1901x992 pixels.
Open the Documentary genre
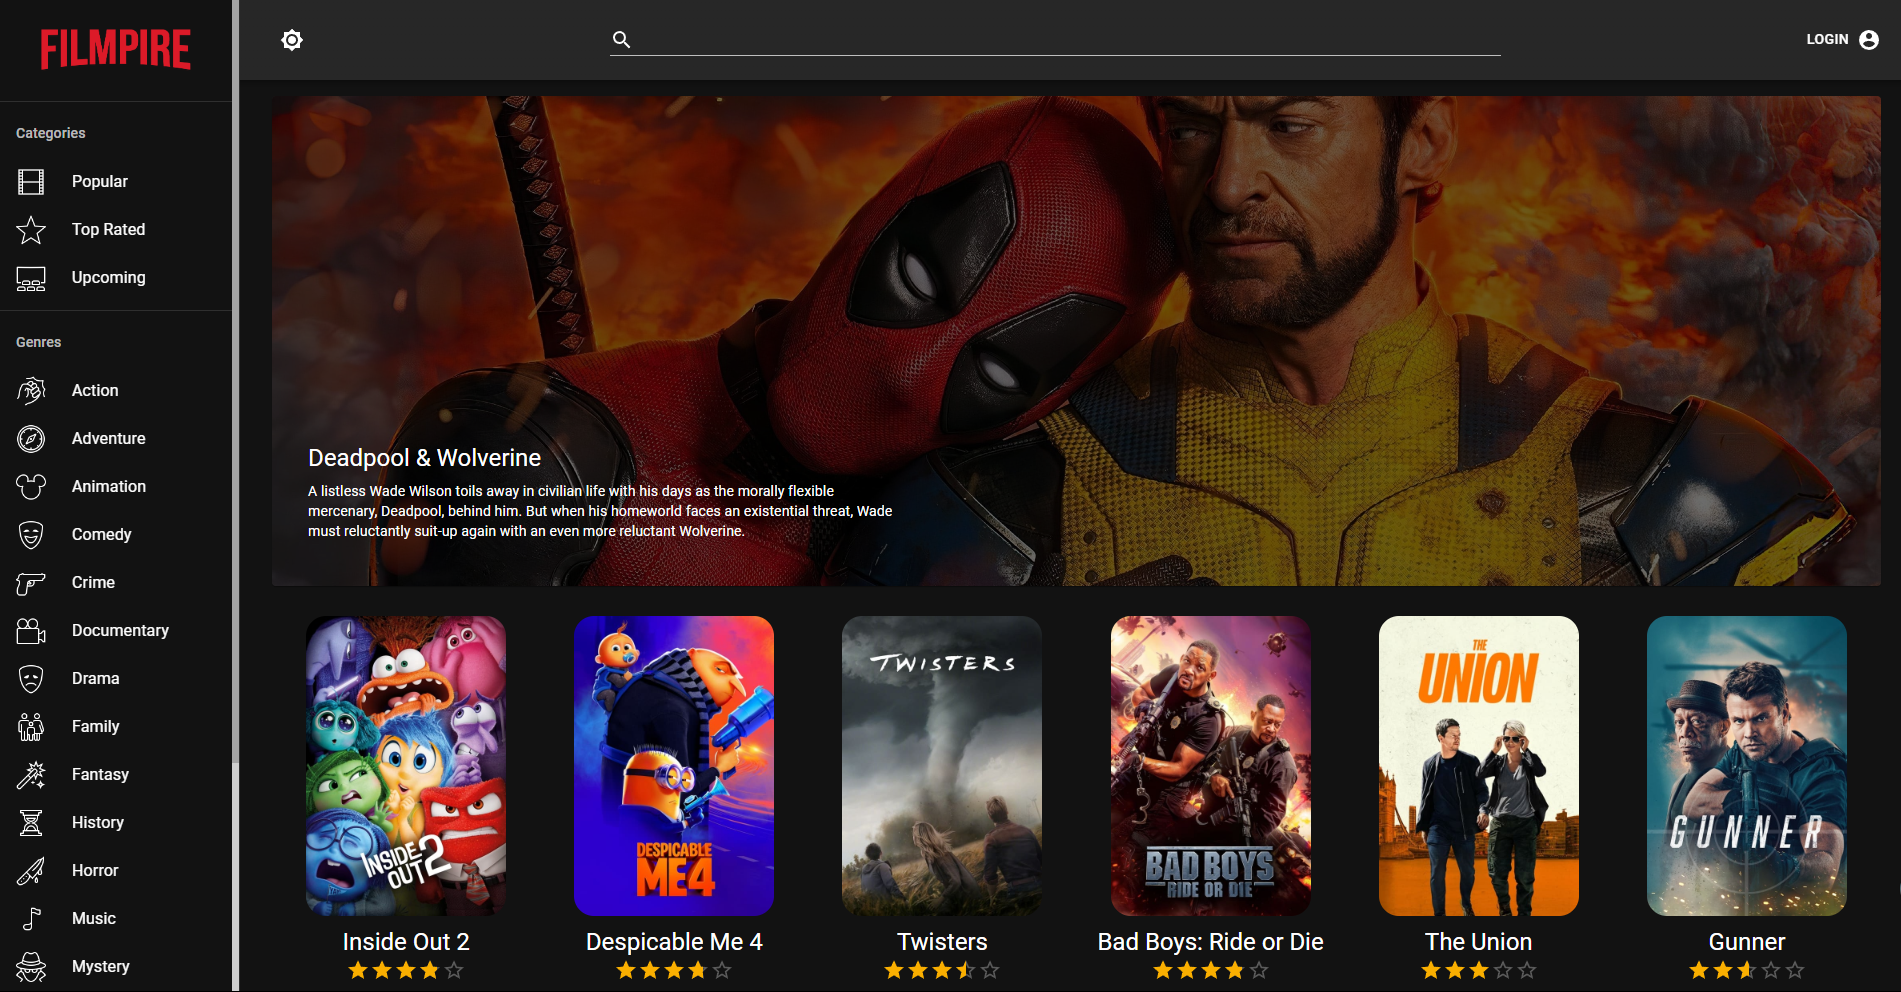[x=120, y=631]
